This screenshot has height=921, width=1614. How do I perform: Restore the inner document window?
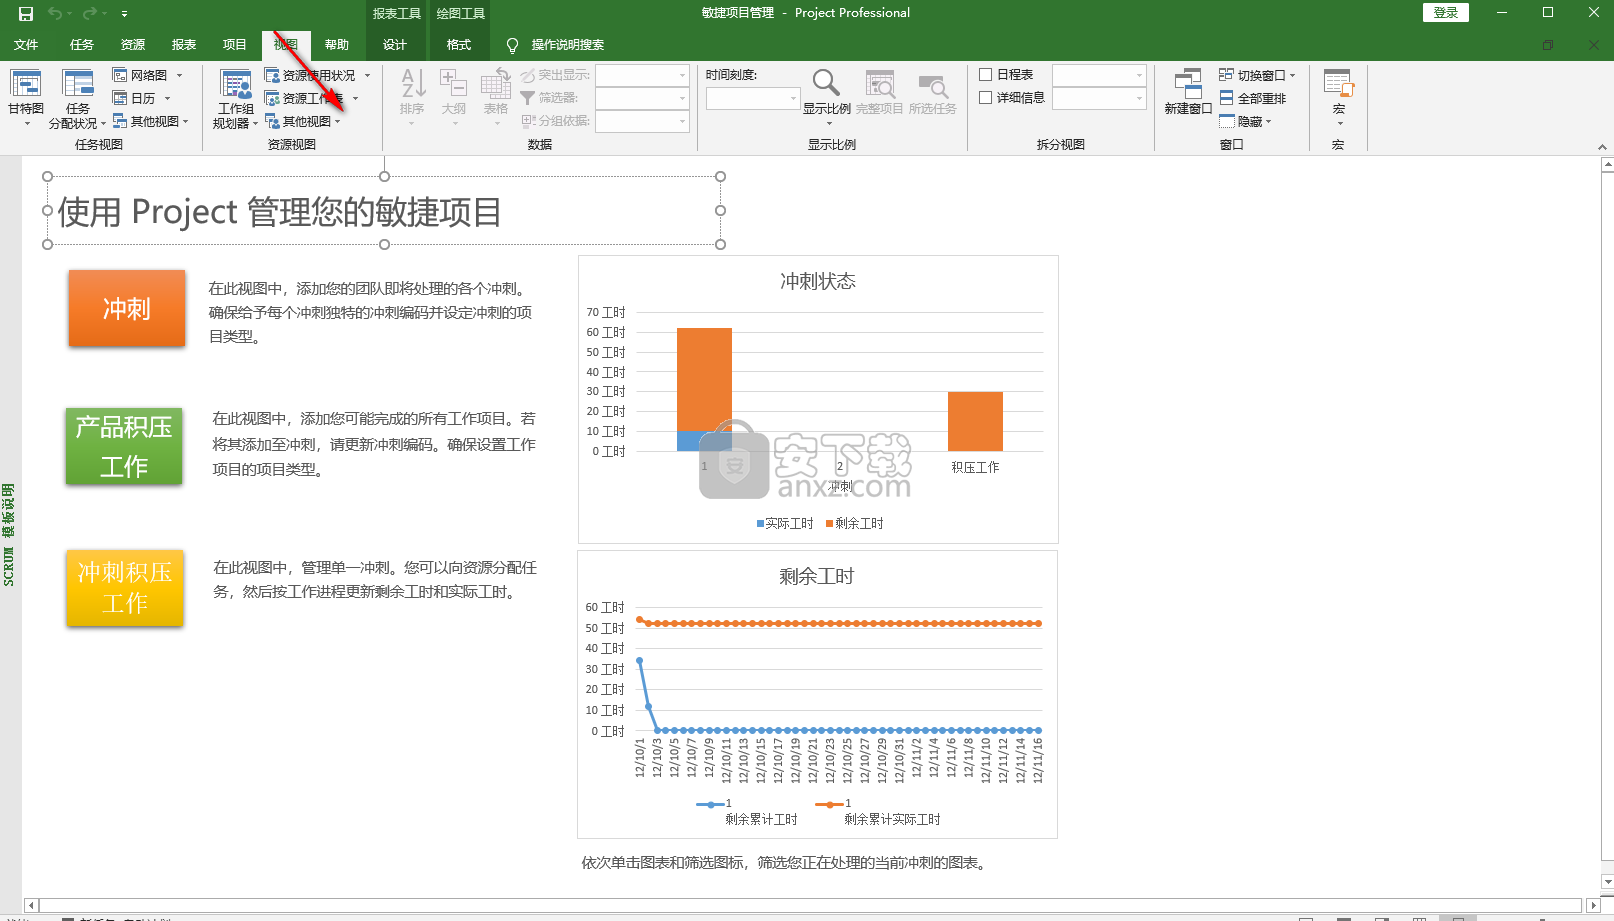click(x=1548, y=45)
